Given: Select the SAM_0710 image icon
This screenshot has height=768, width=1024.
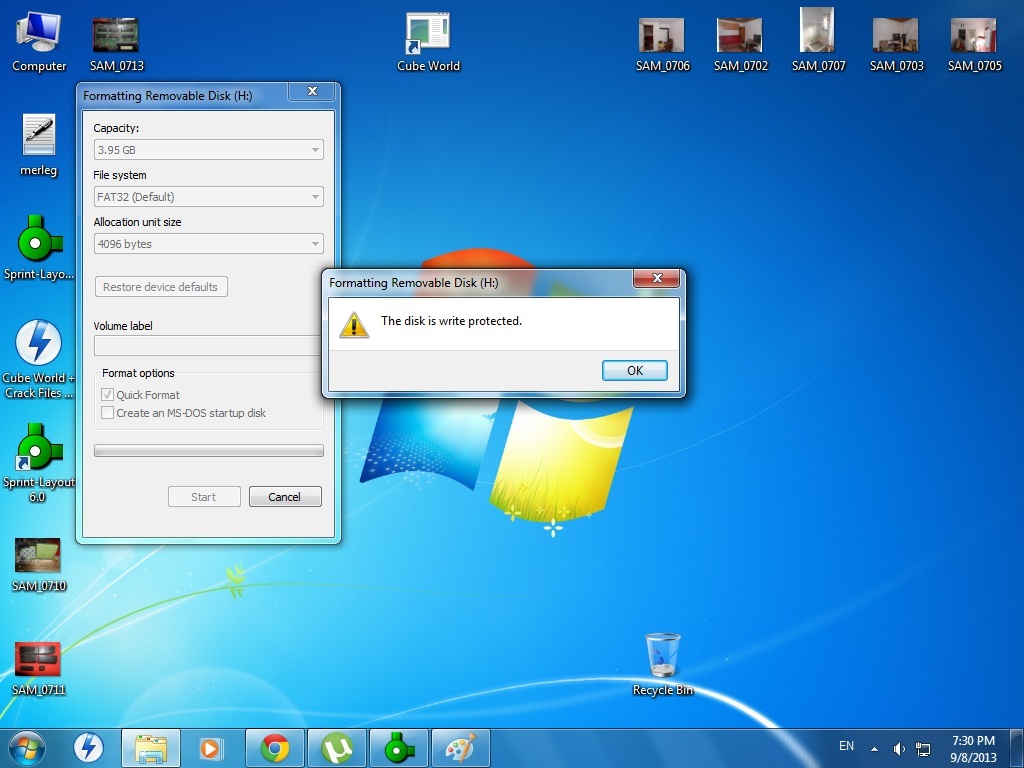Looking at the screenshot, I should pyautogui.click(x=39, y=564).
